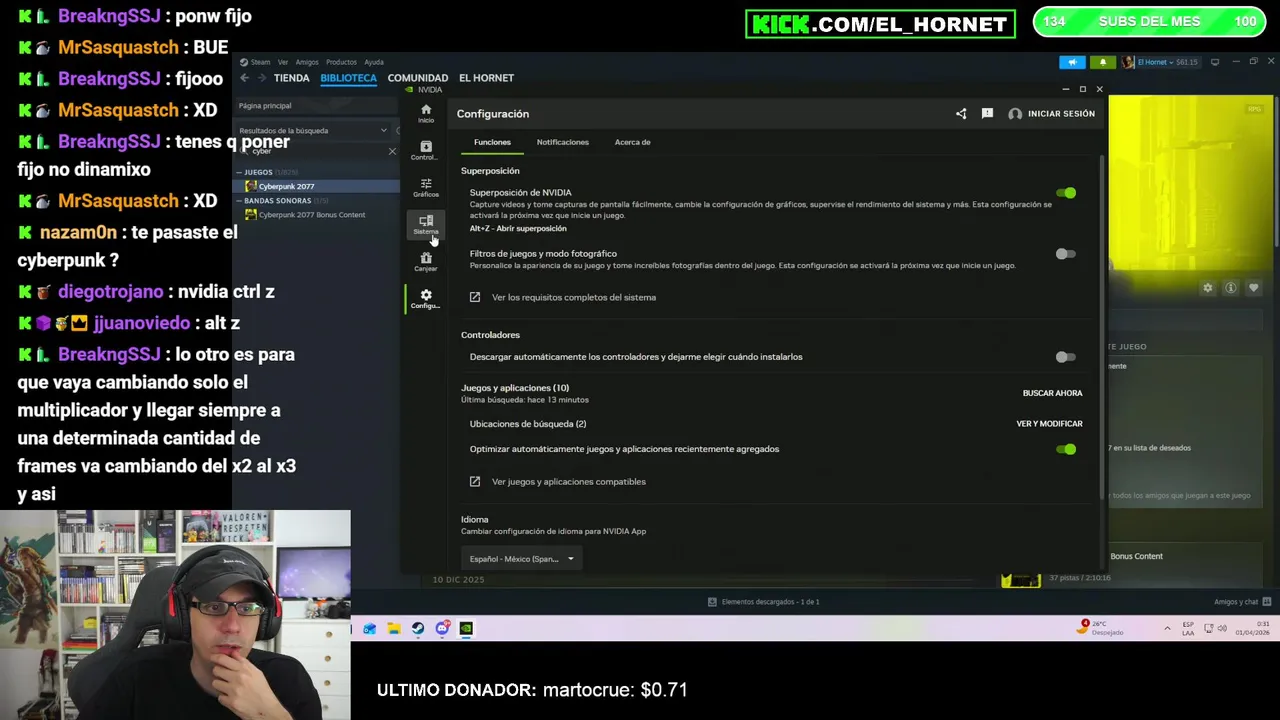Click VER Y MODIFICAR button
Screen dimensions: 1280x720
click(x=1049, y=424)
